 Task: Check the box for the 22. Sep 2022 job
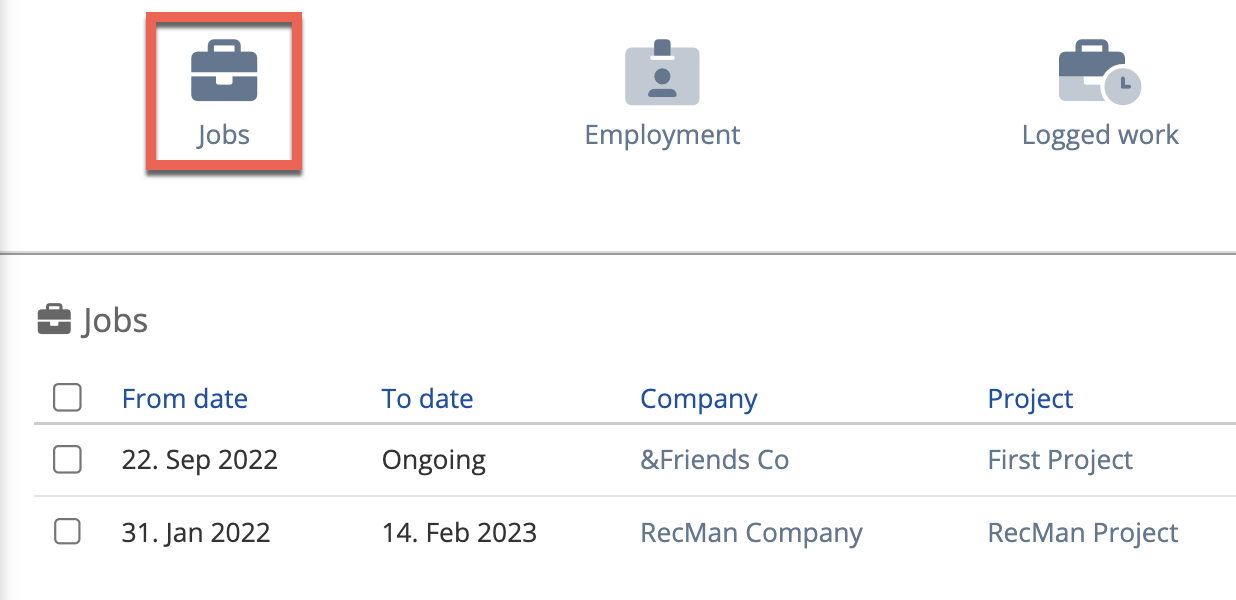pyautogui.click(x=67, y=459)
